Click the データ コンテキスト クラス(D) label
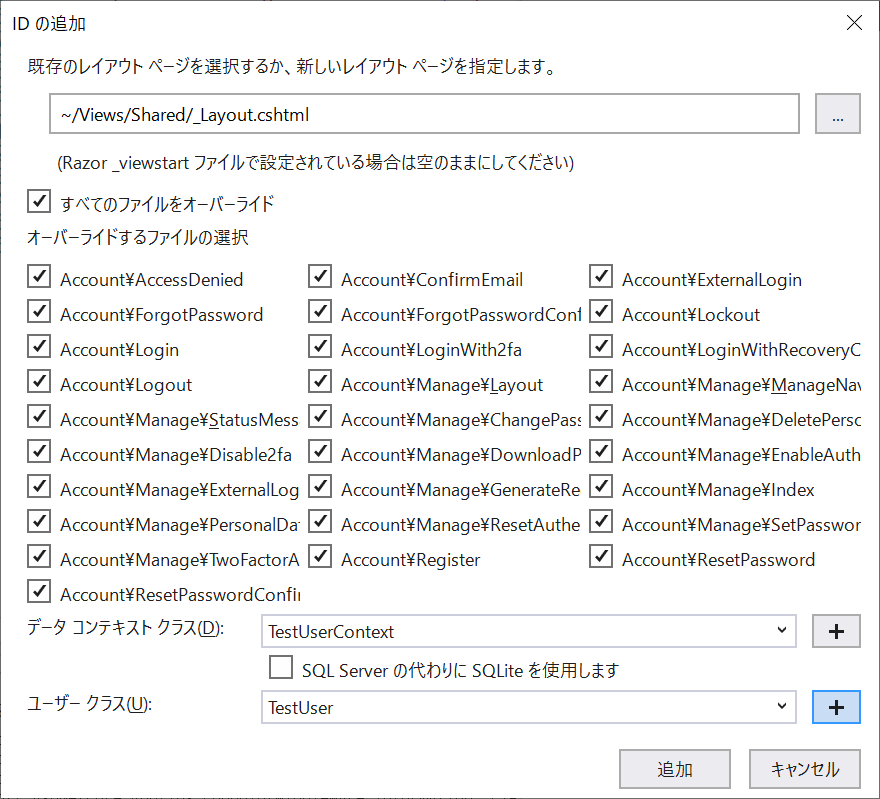 125,627
